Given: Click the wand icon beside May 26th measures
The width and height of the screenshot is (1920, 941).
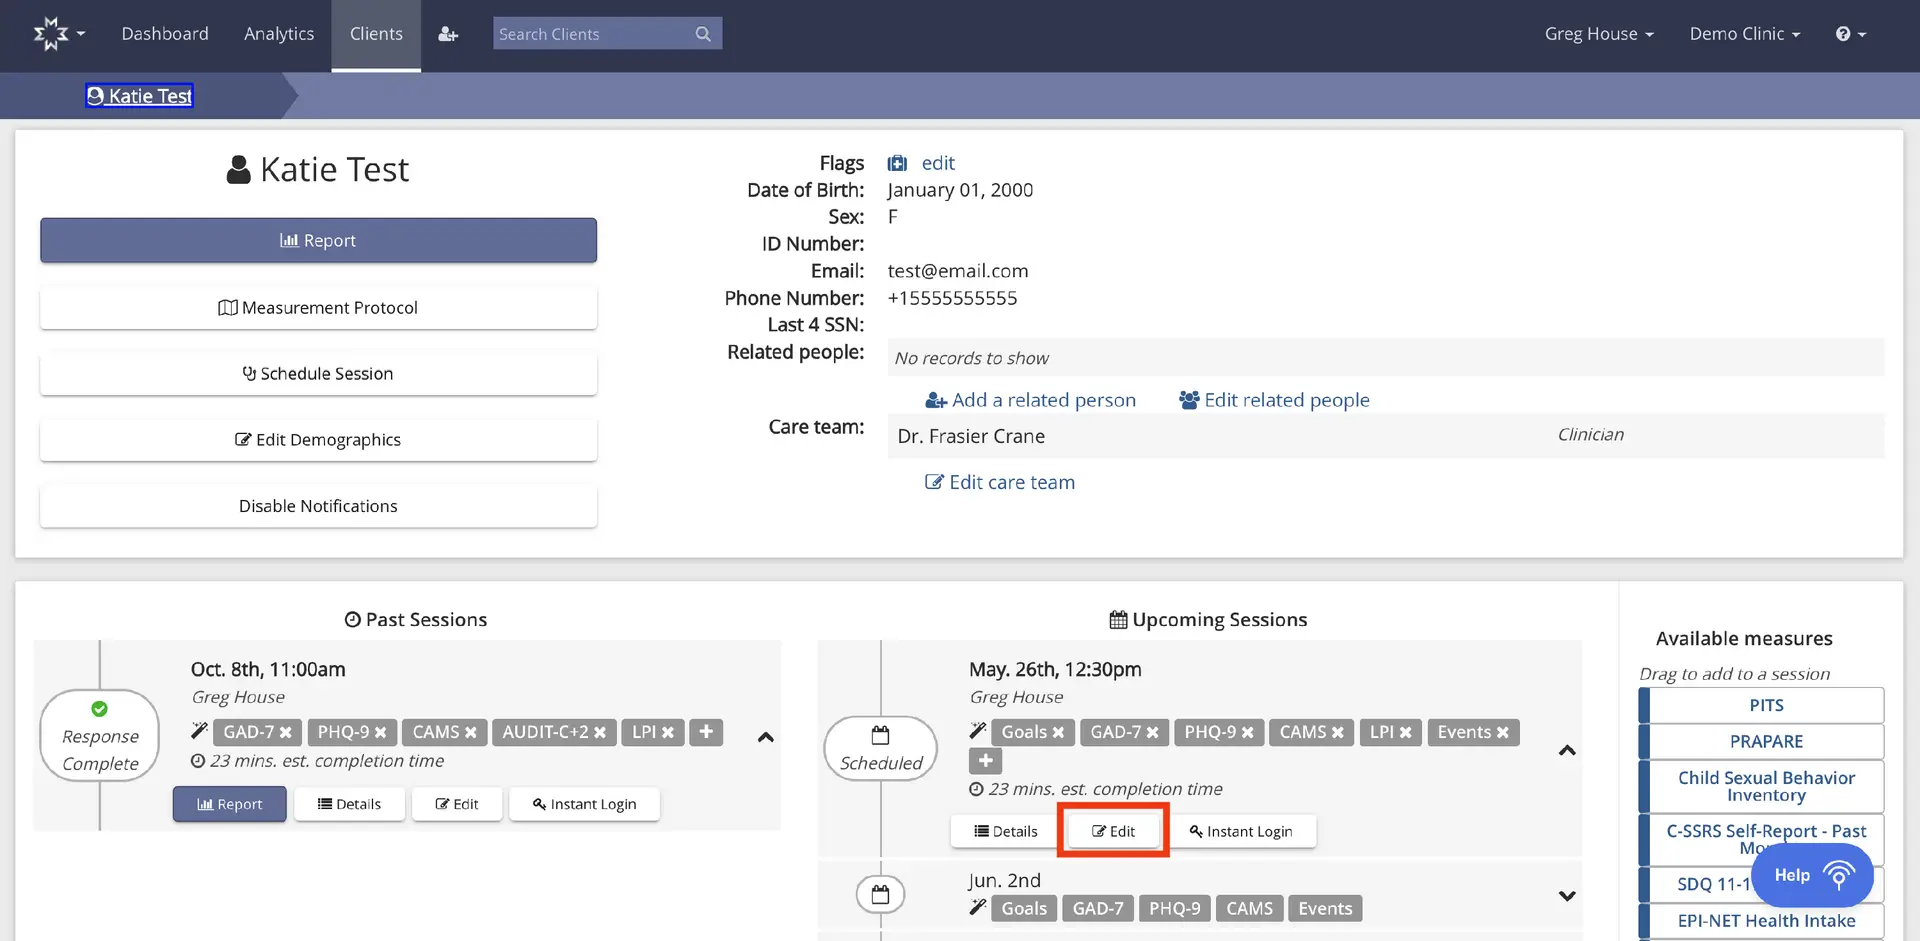Looking at the screenshot, I should tap(977, 729).
